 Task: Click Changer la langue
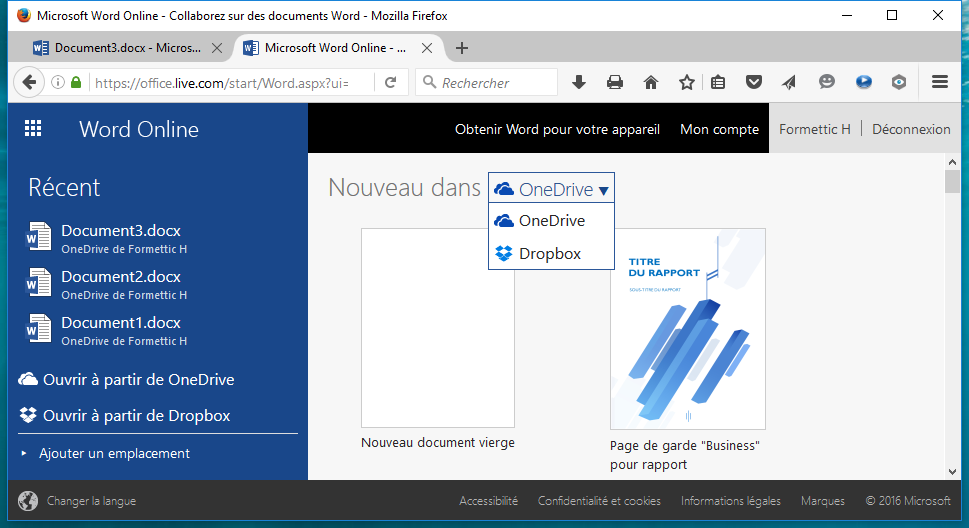pyautogui.click(x=91, y=501)
